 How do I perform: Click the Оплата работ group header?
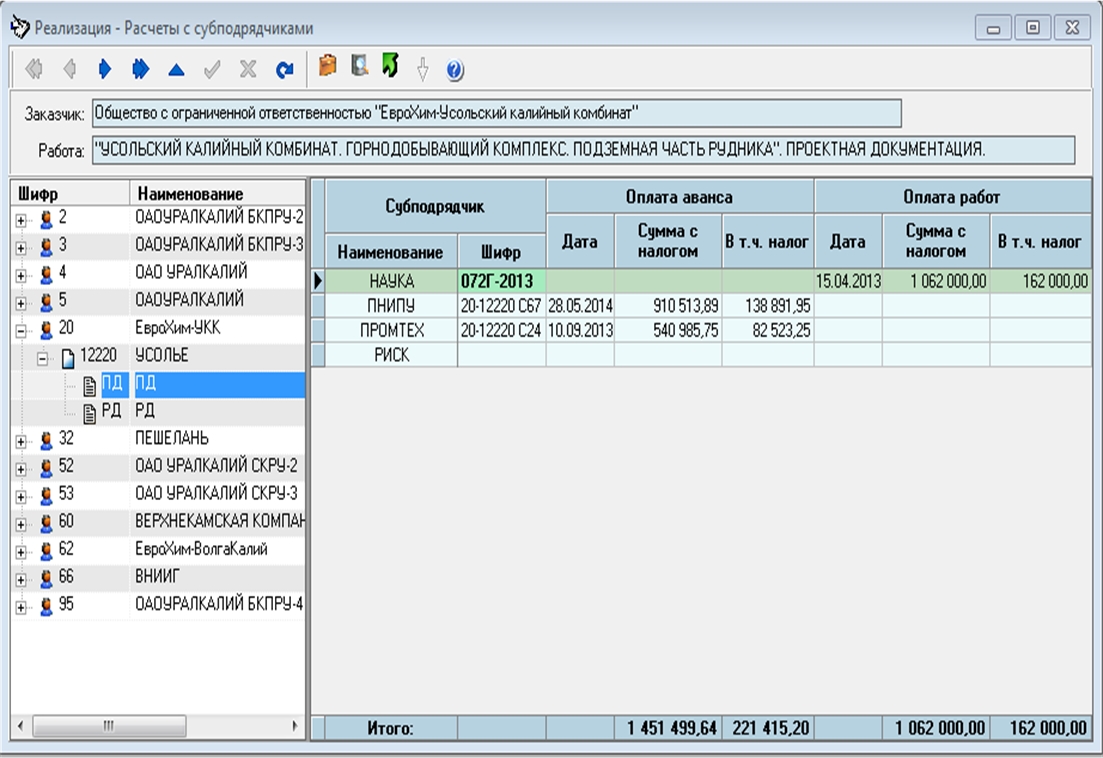(952, 197)
